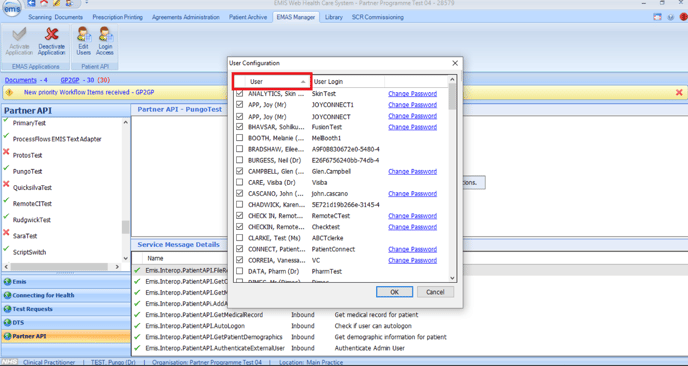Switch to the Patient Archive tab

pos(247,17)
